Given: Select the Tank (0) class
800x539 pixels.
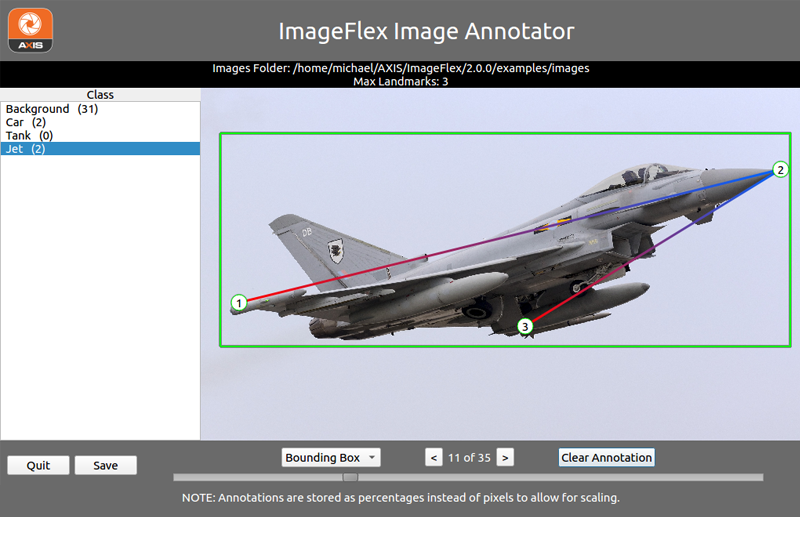Looking at the screenshot, I should pos(100,135).
